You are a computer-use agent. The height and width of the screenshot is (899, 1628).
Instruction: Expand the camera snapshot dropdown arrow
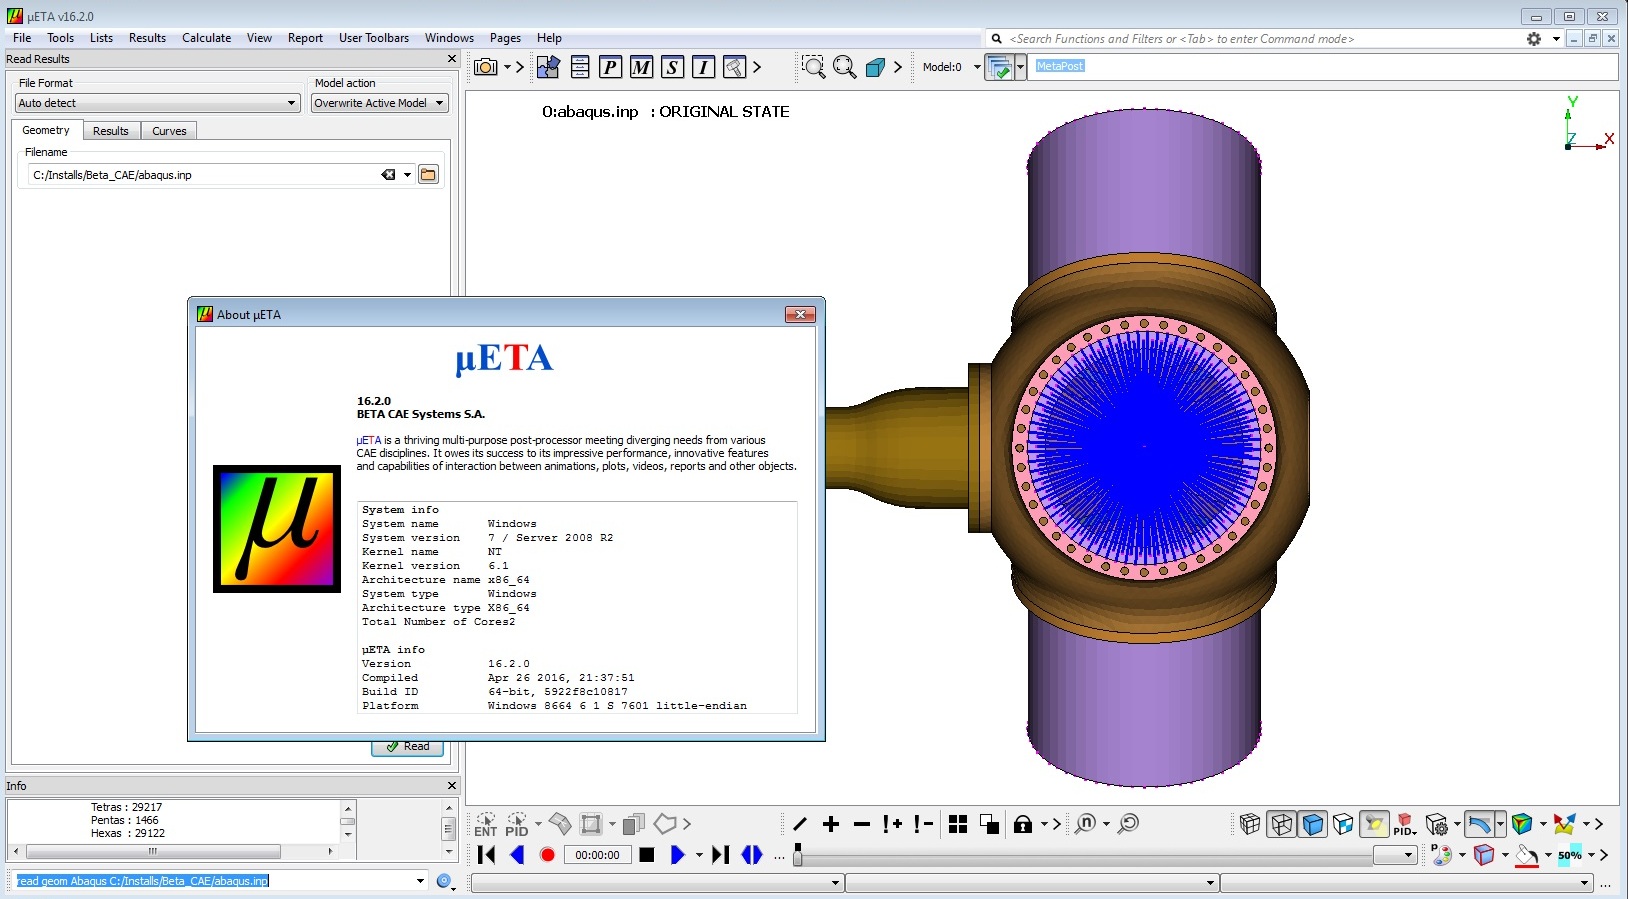coord(507,67)
